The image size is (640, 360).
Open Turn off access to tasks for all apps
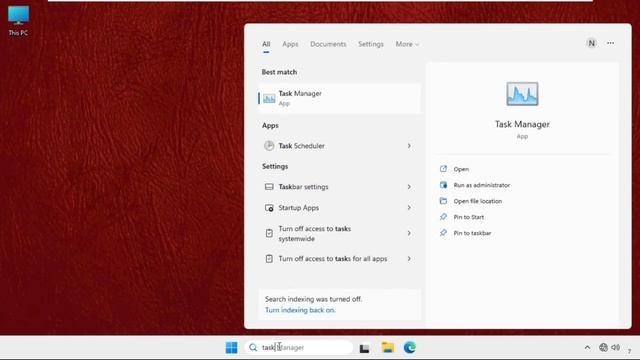coord(339,259)
